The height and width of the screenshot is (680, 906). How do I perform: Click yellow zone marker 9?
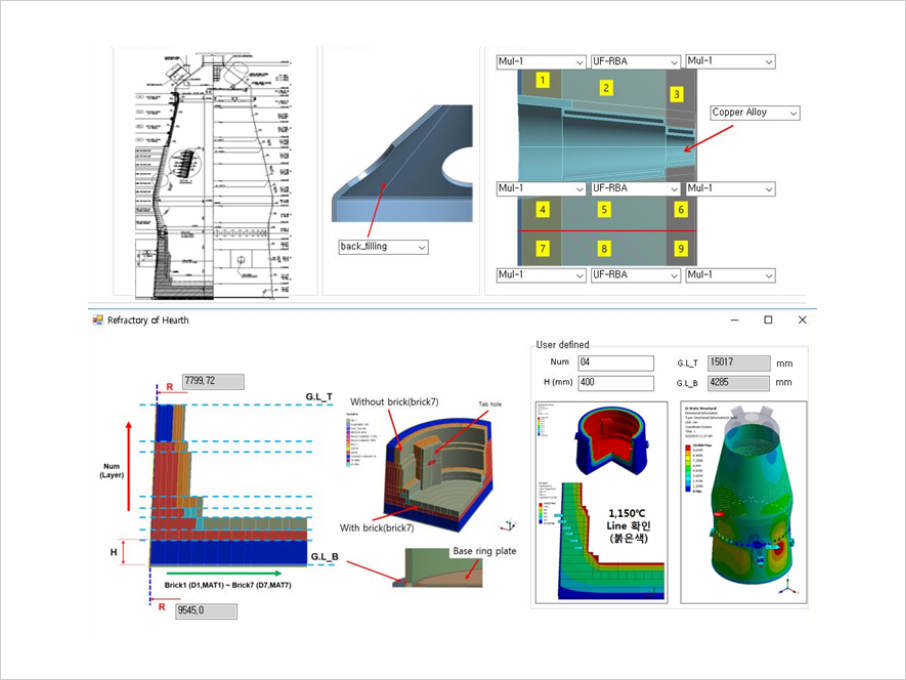tap(680, 247)
